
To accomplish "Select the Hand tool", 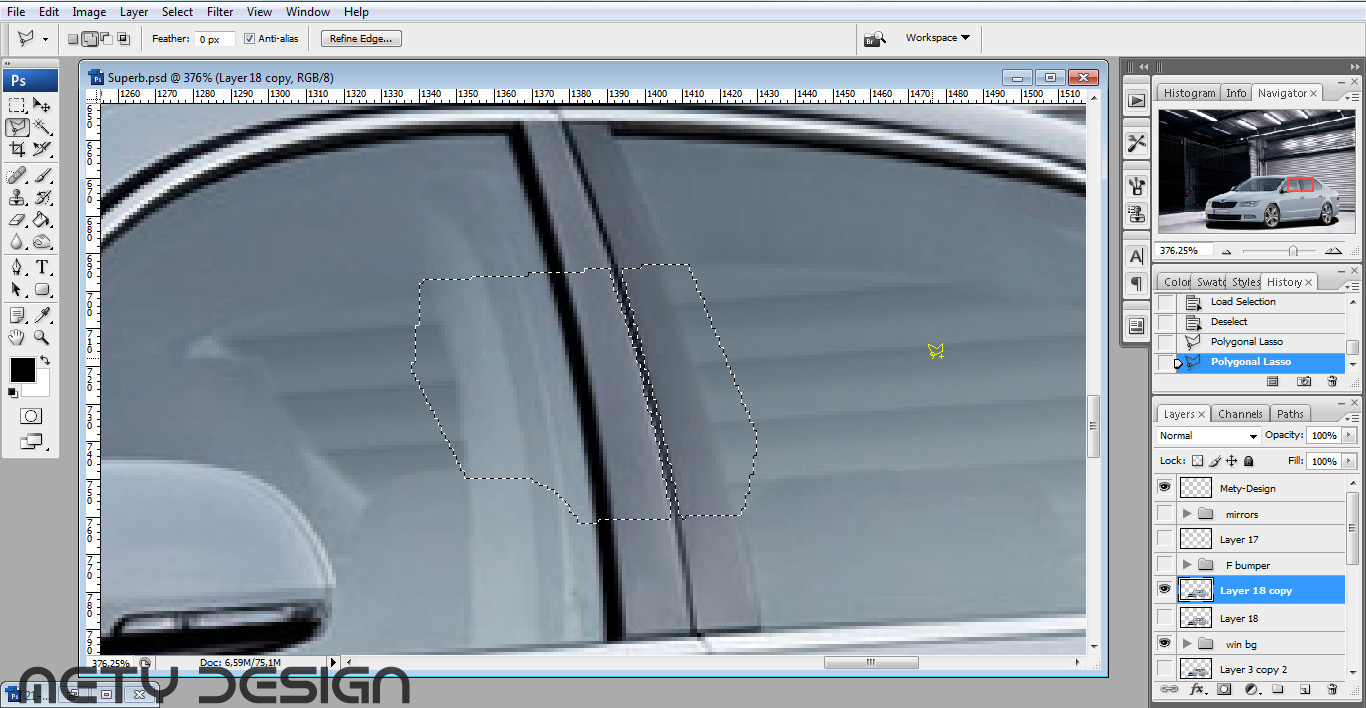I will coord(17,337).
